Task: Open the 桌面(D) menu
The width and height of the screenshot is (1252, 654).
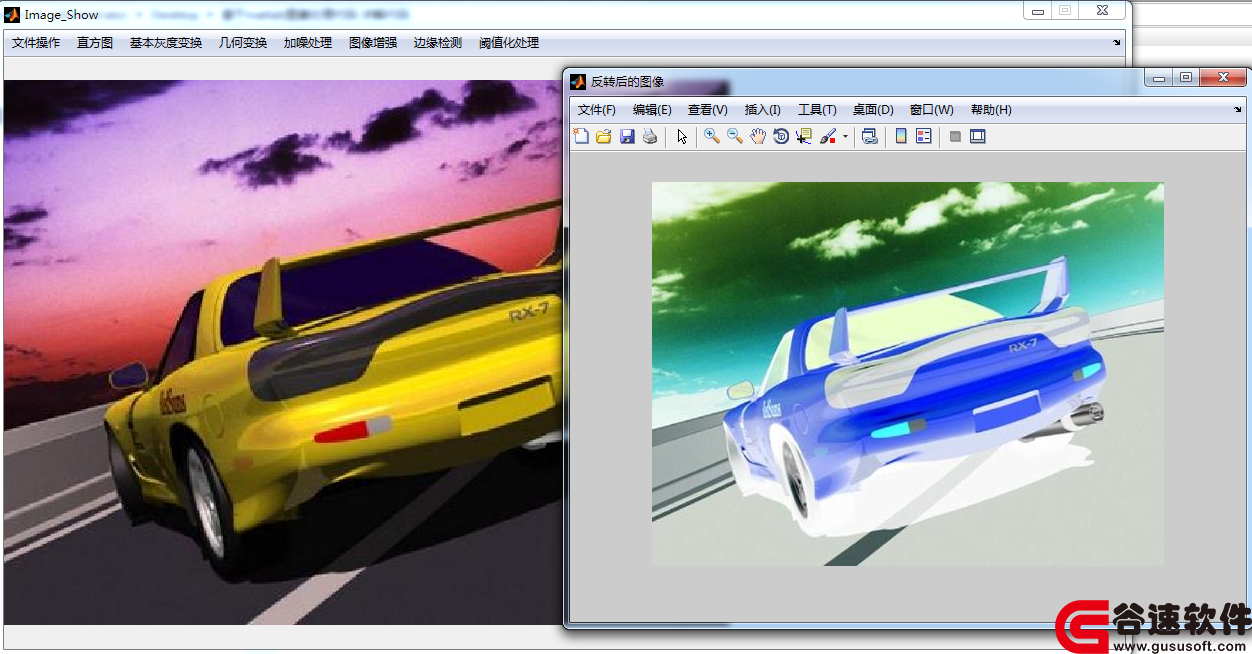Action: point(873,110)
